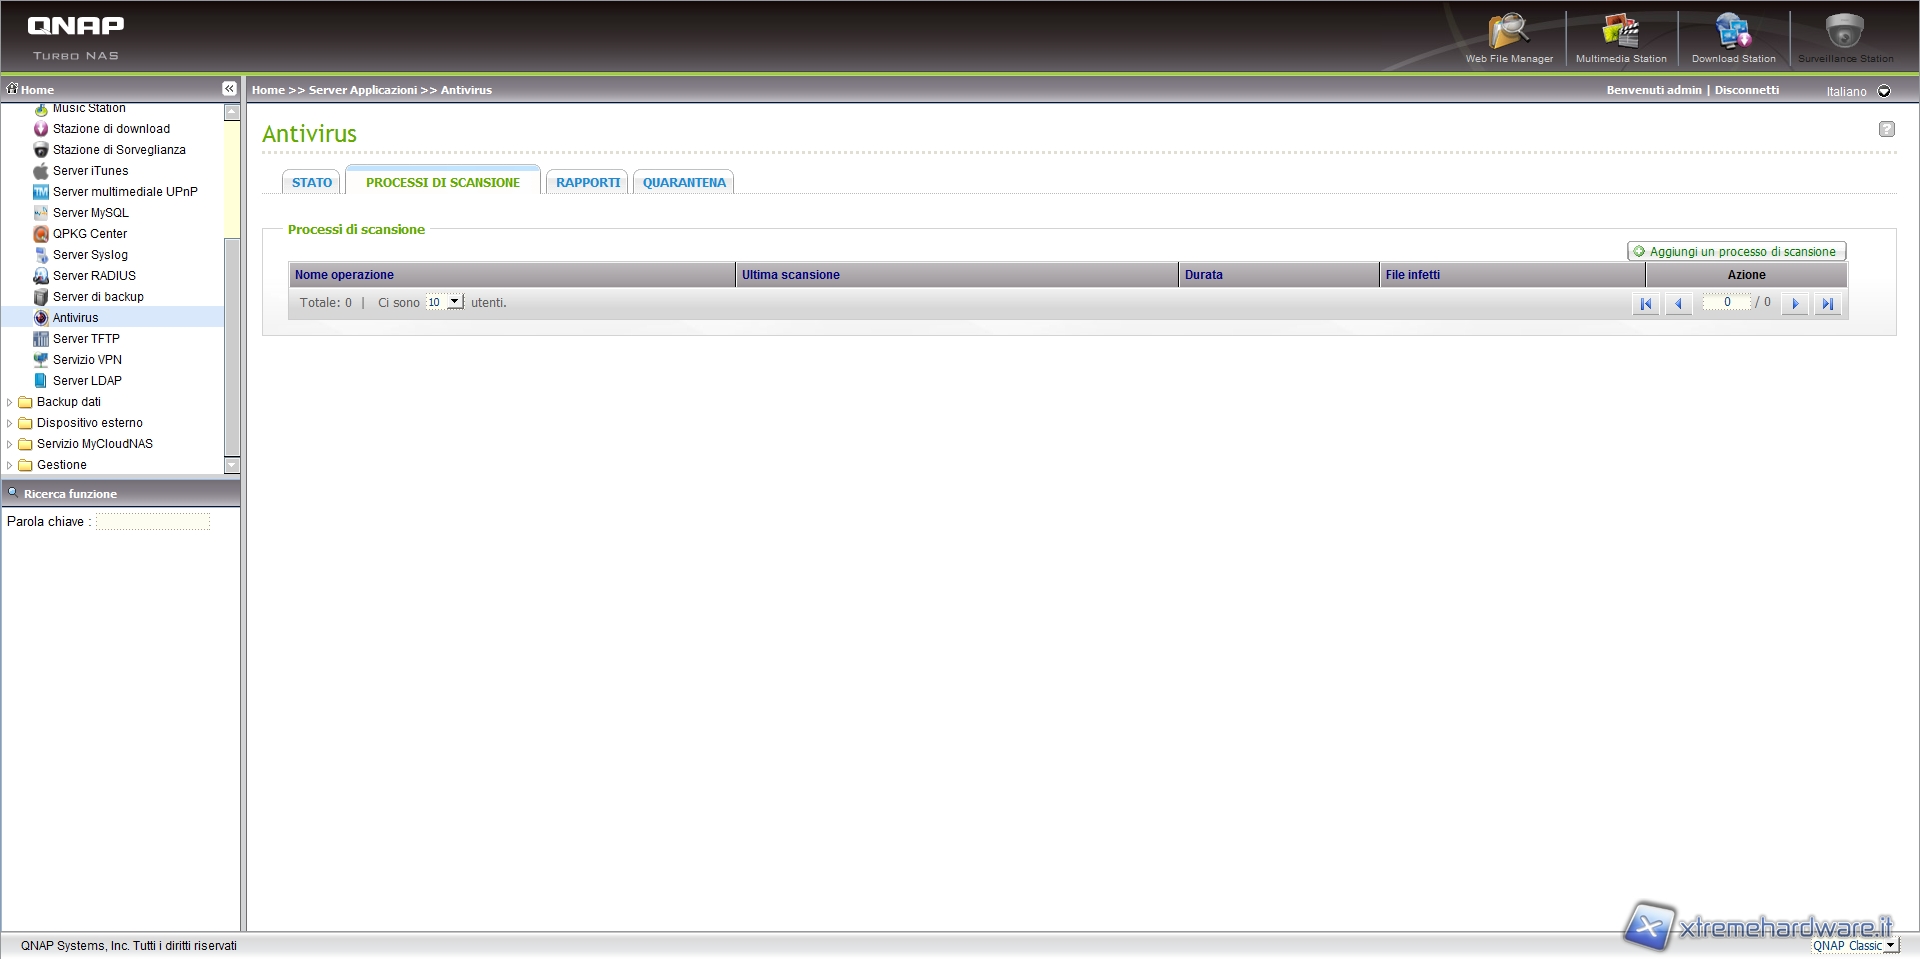The width and height of the screenshot is (1920, 959).
Task: Open the Italiano language dropdown
Action: [x=1884, y=91]
